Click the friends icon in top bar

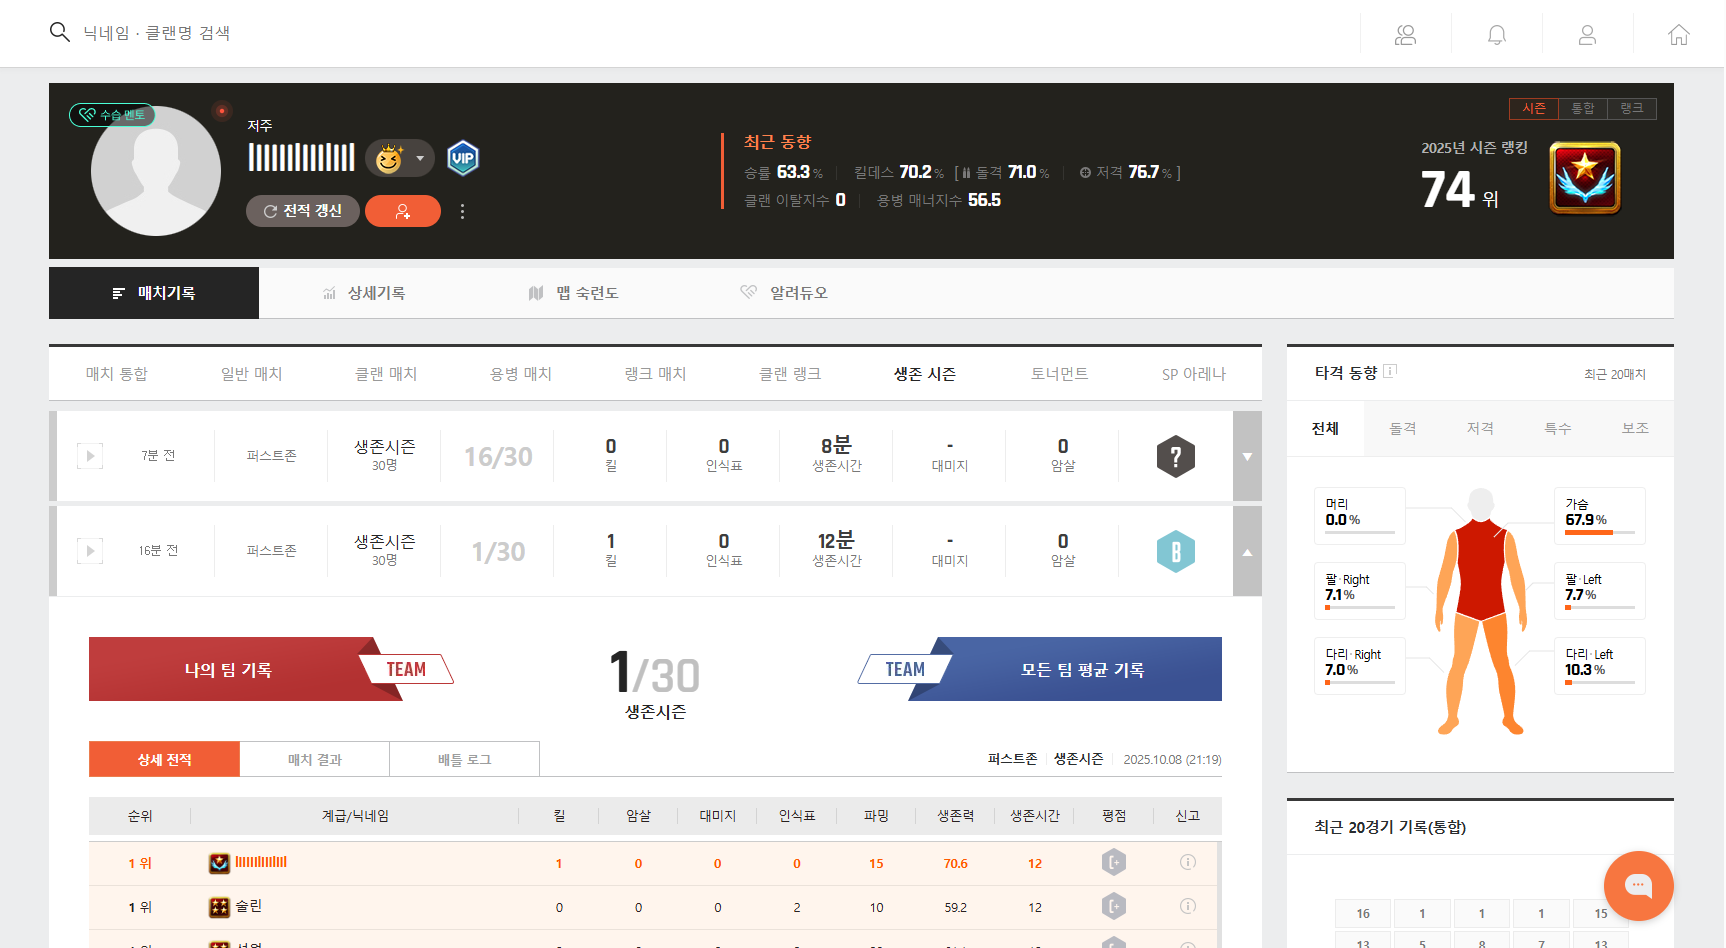[x=1405, y=35]
